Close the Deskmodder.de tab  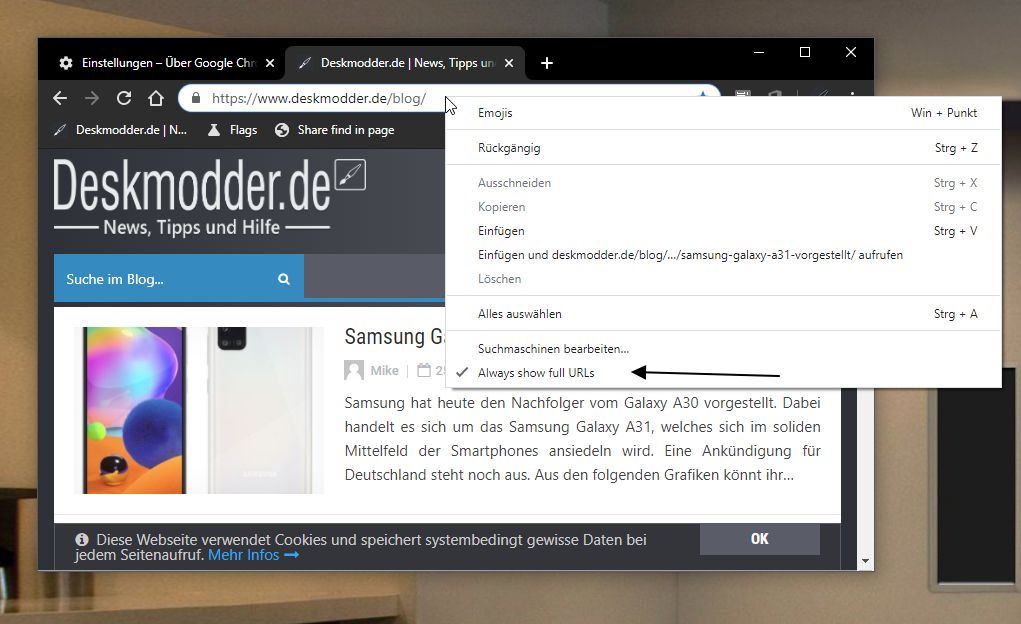tap(509, 63)
